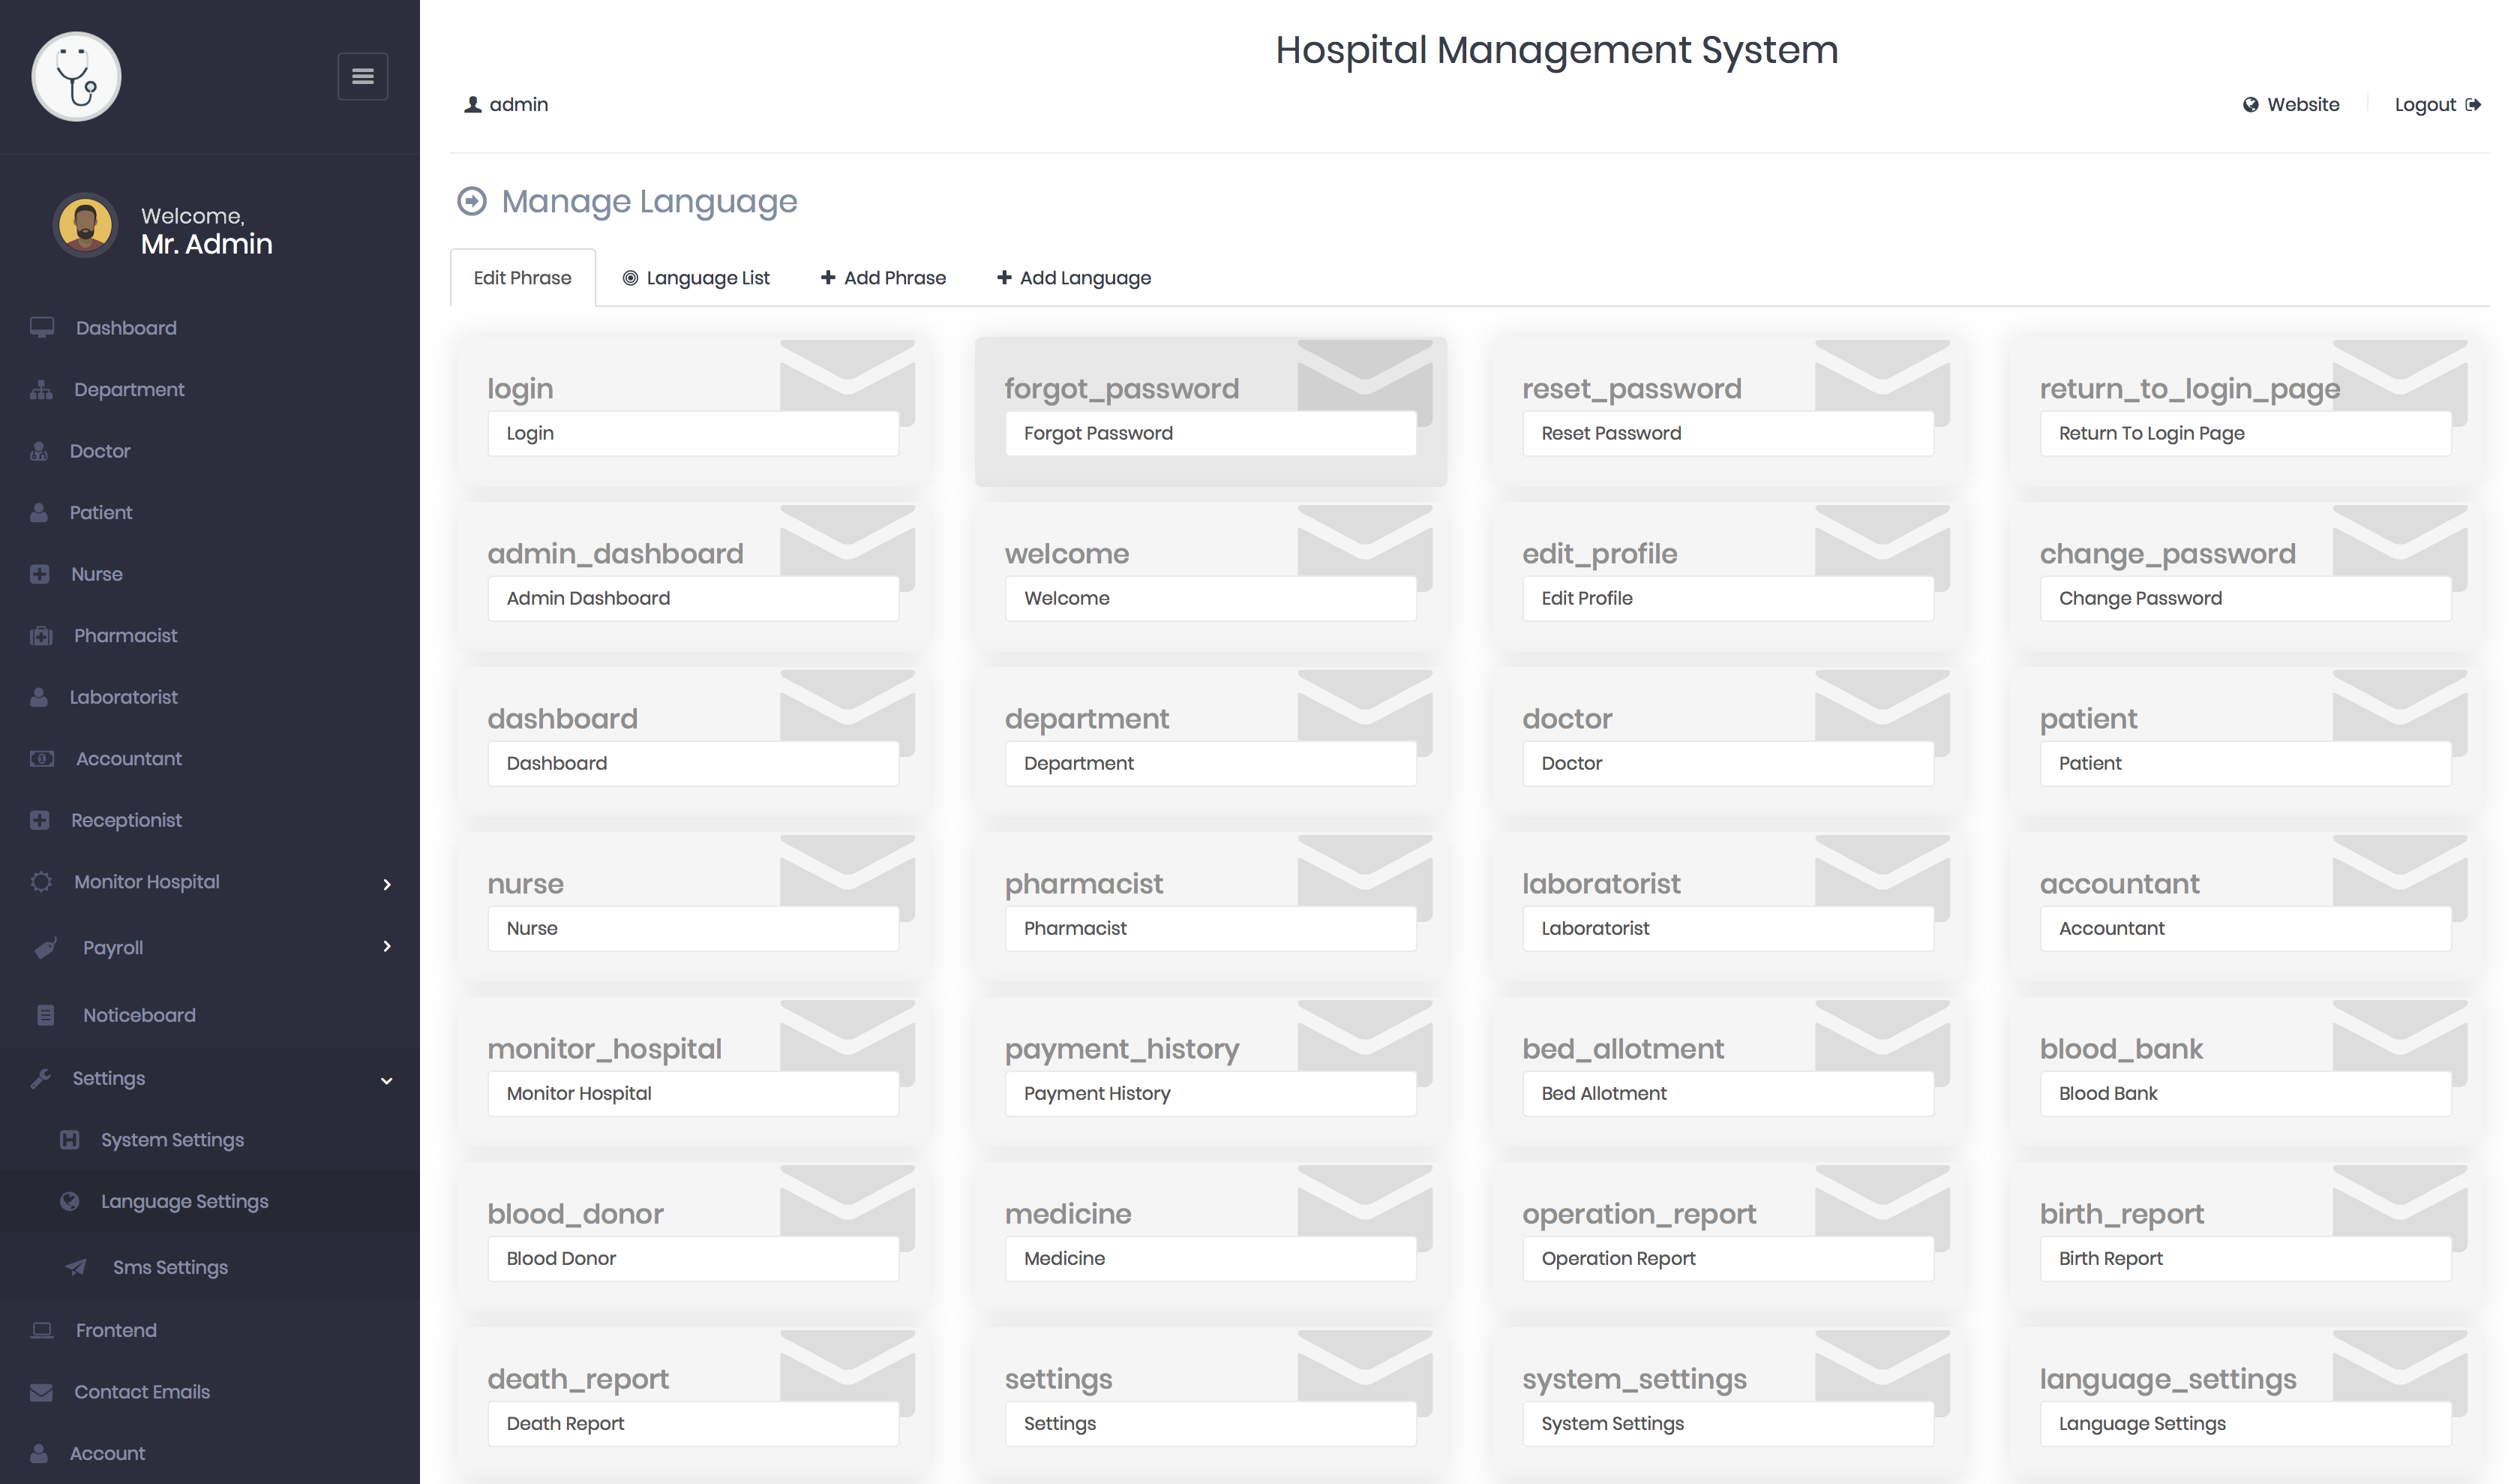
Task: Click the Payroll tag icon in the sidebar
Action: coord(46,948)
